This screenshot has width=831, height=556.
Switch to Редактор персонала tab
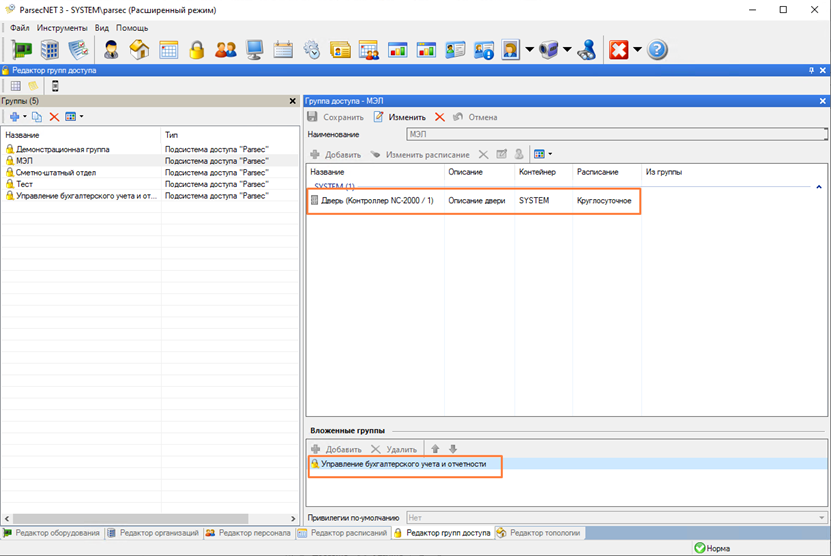(248, 533)
